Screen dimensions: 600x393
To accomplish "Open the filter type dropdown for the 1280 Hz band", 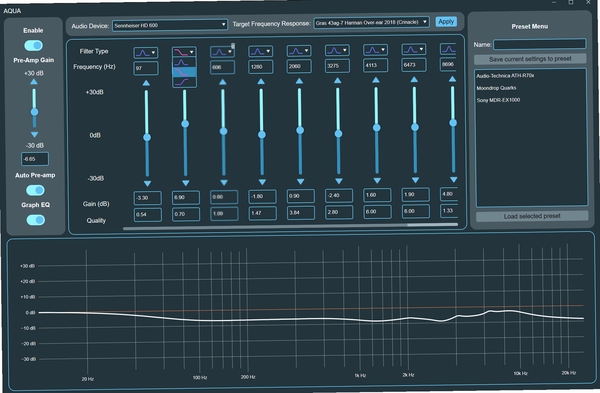I will (x=261, y=51).
